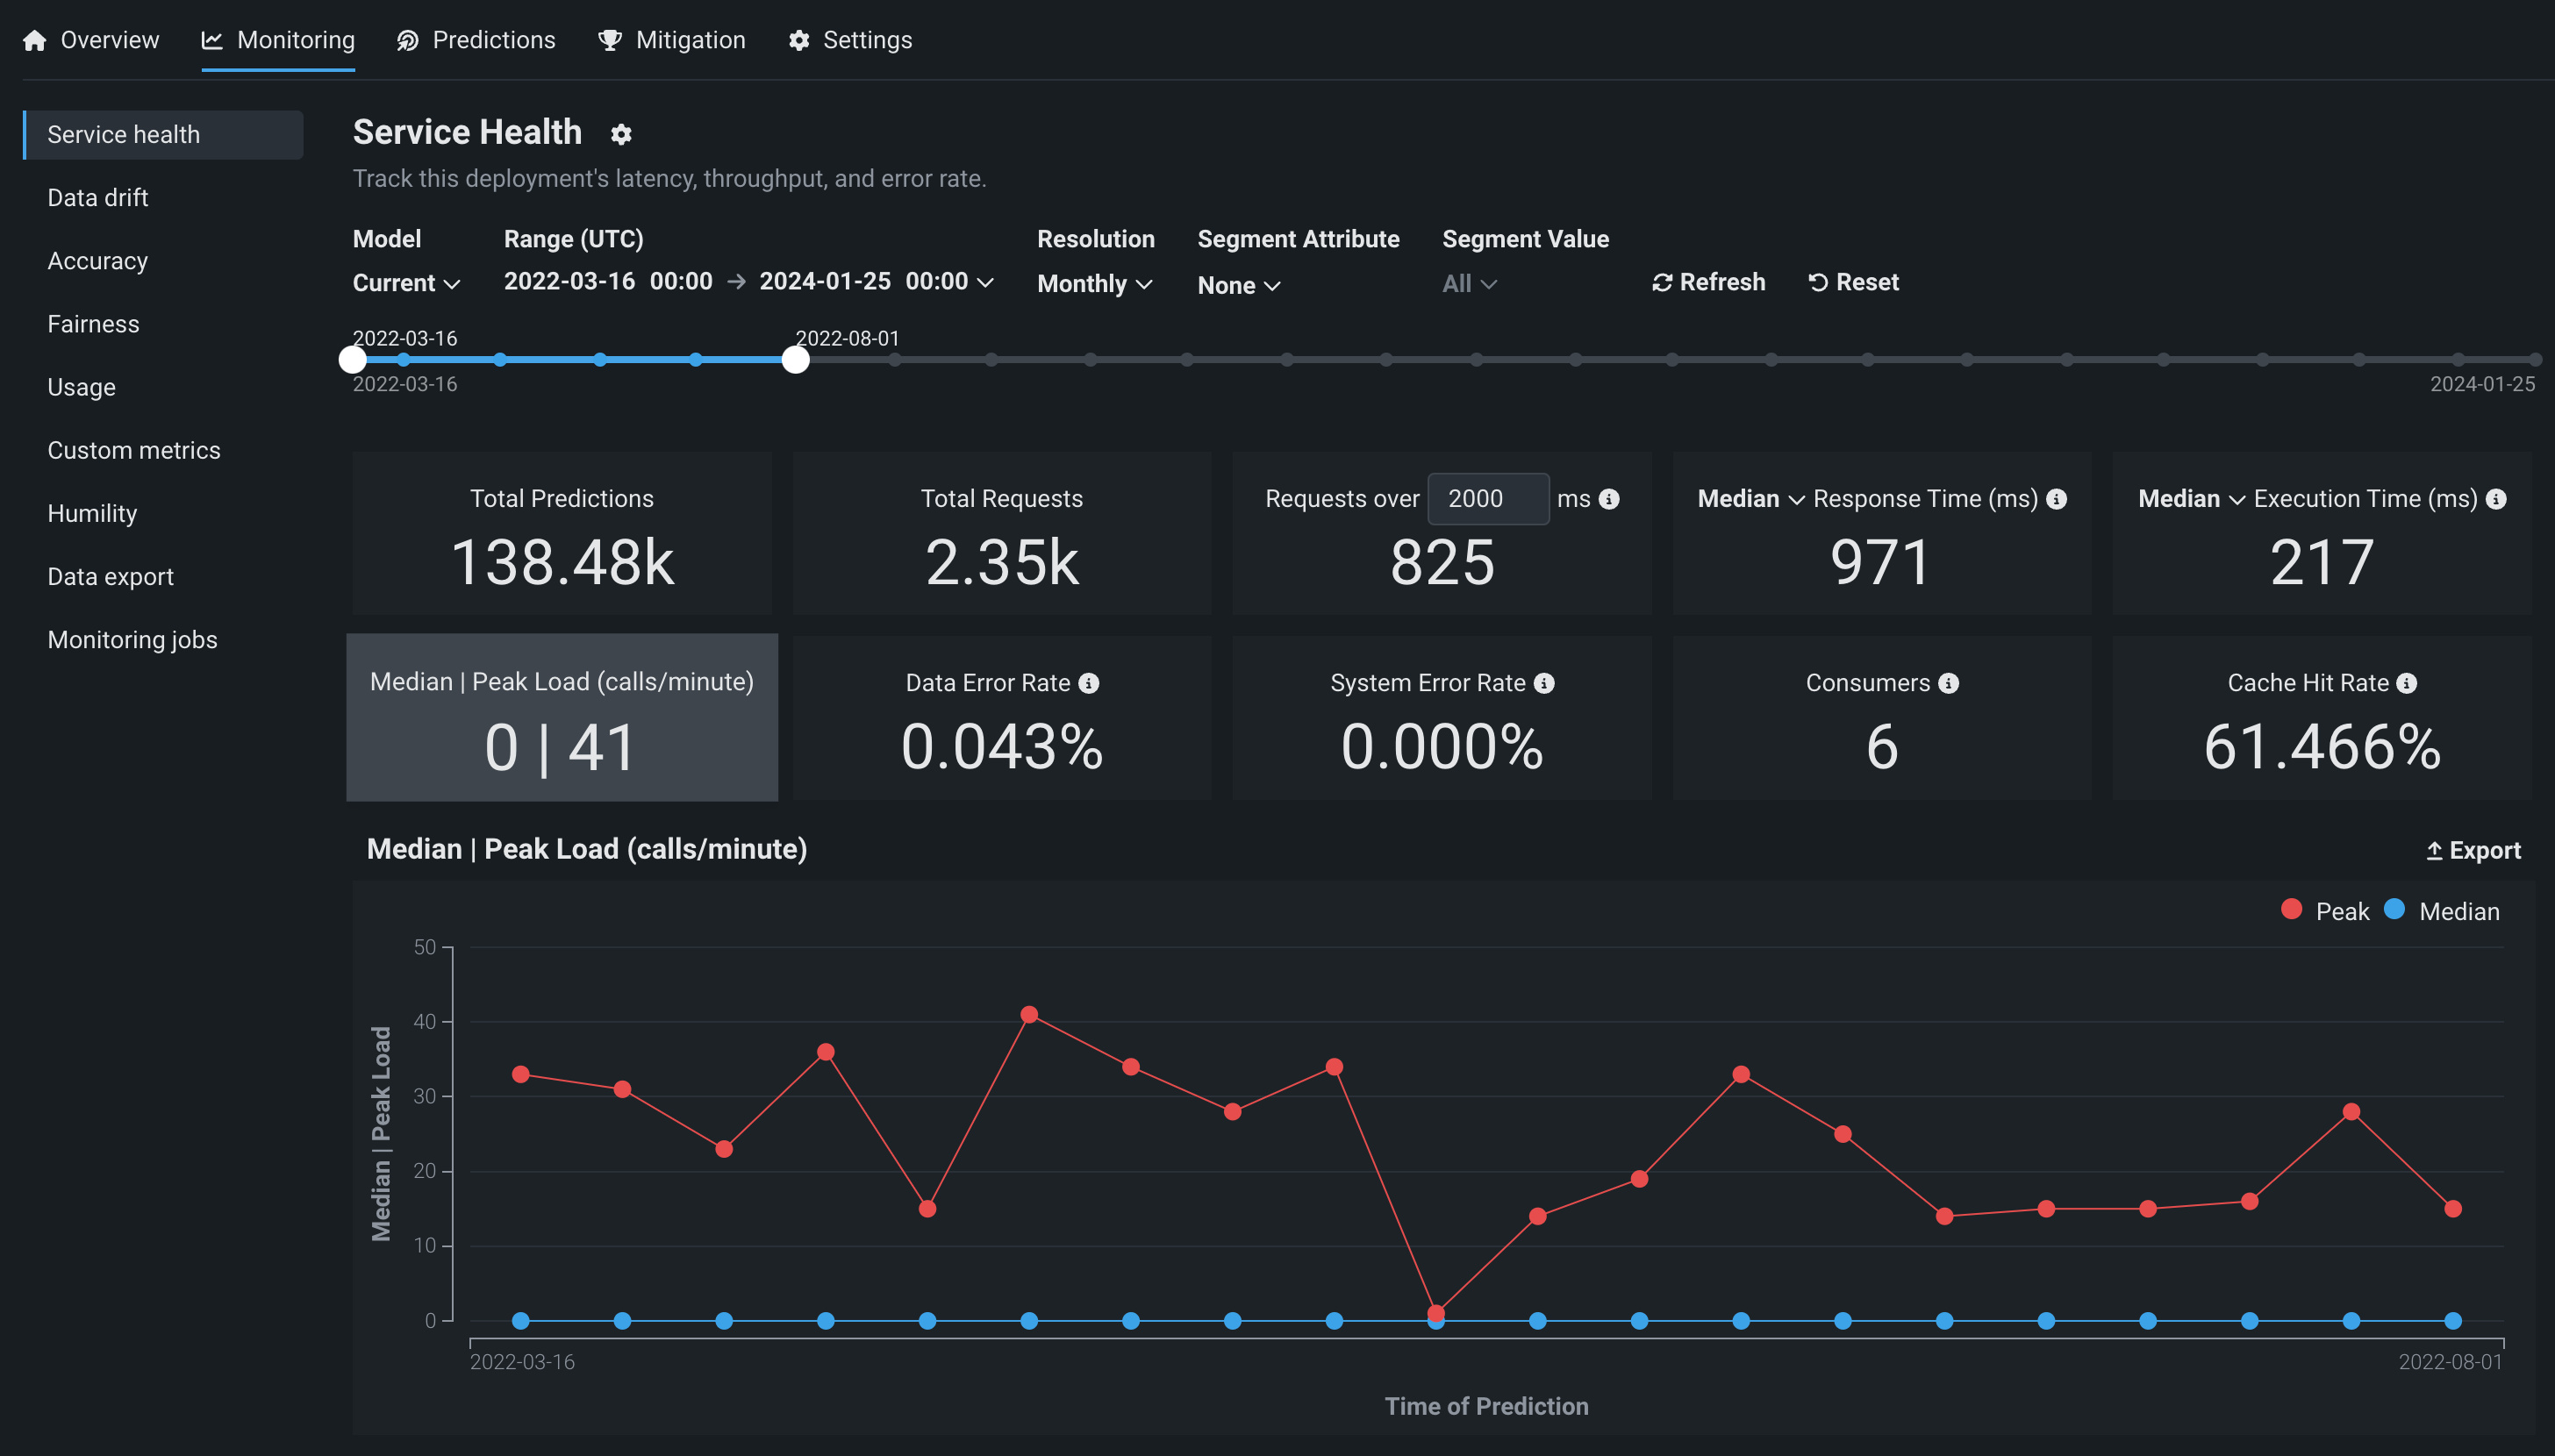The image size is (2555, 1456).
Task: Click System Error Rate info icon
Action: [1544, 683]
